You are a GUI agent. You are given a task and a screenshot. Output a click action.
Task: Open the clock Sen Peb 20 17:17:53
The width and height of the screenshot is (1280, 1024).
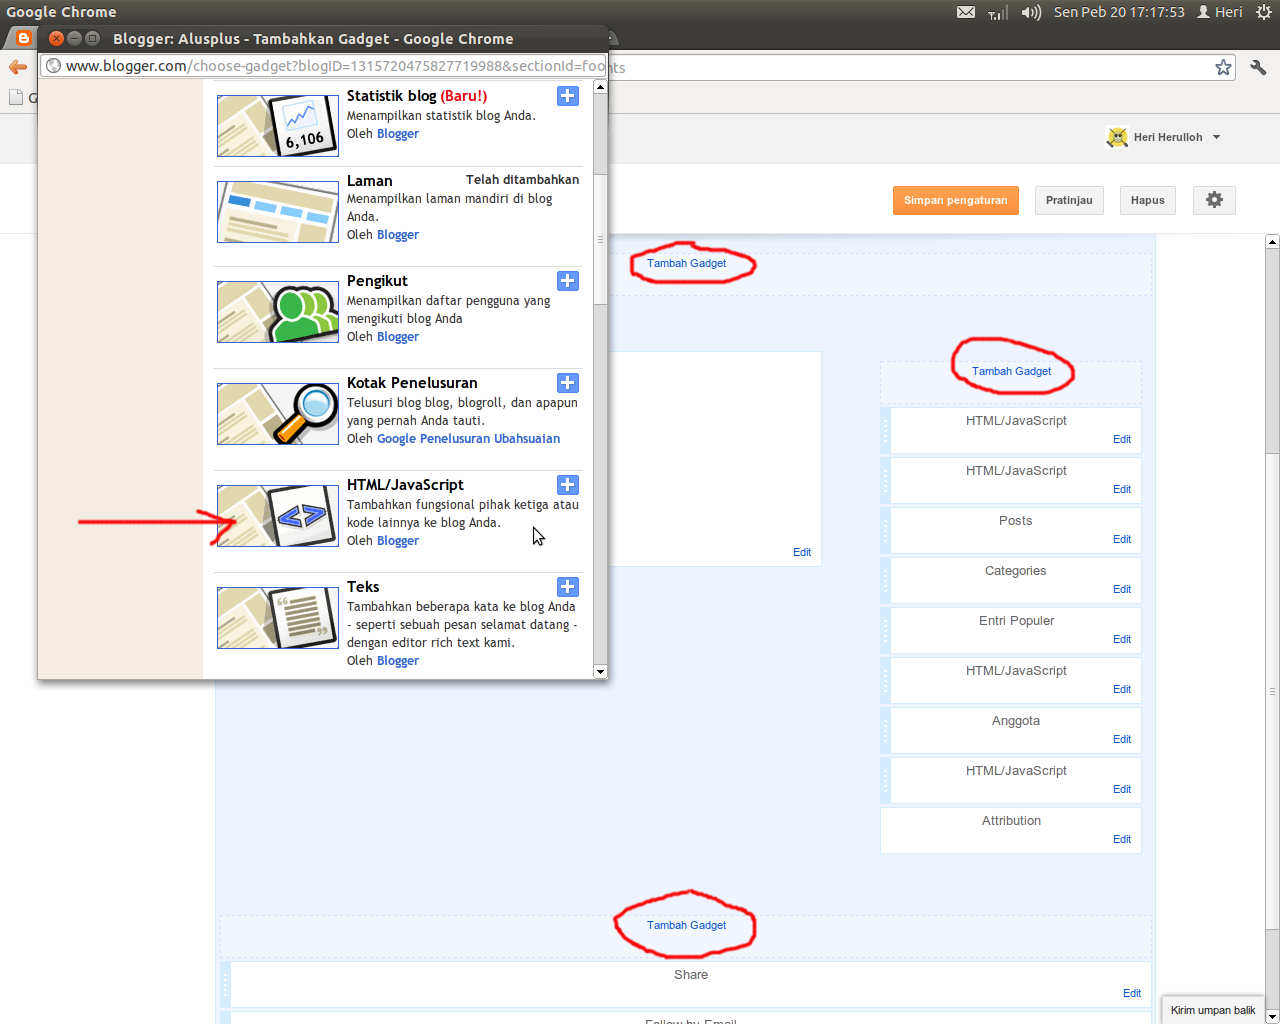(1119, 12)
